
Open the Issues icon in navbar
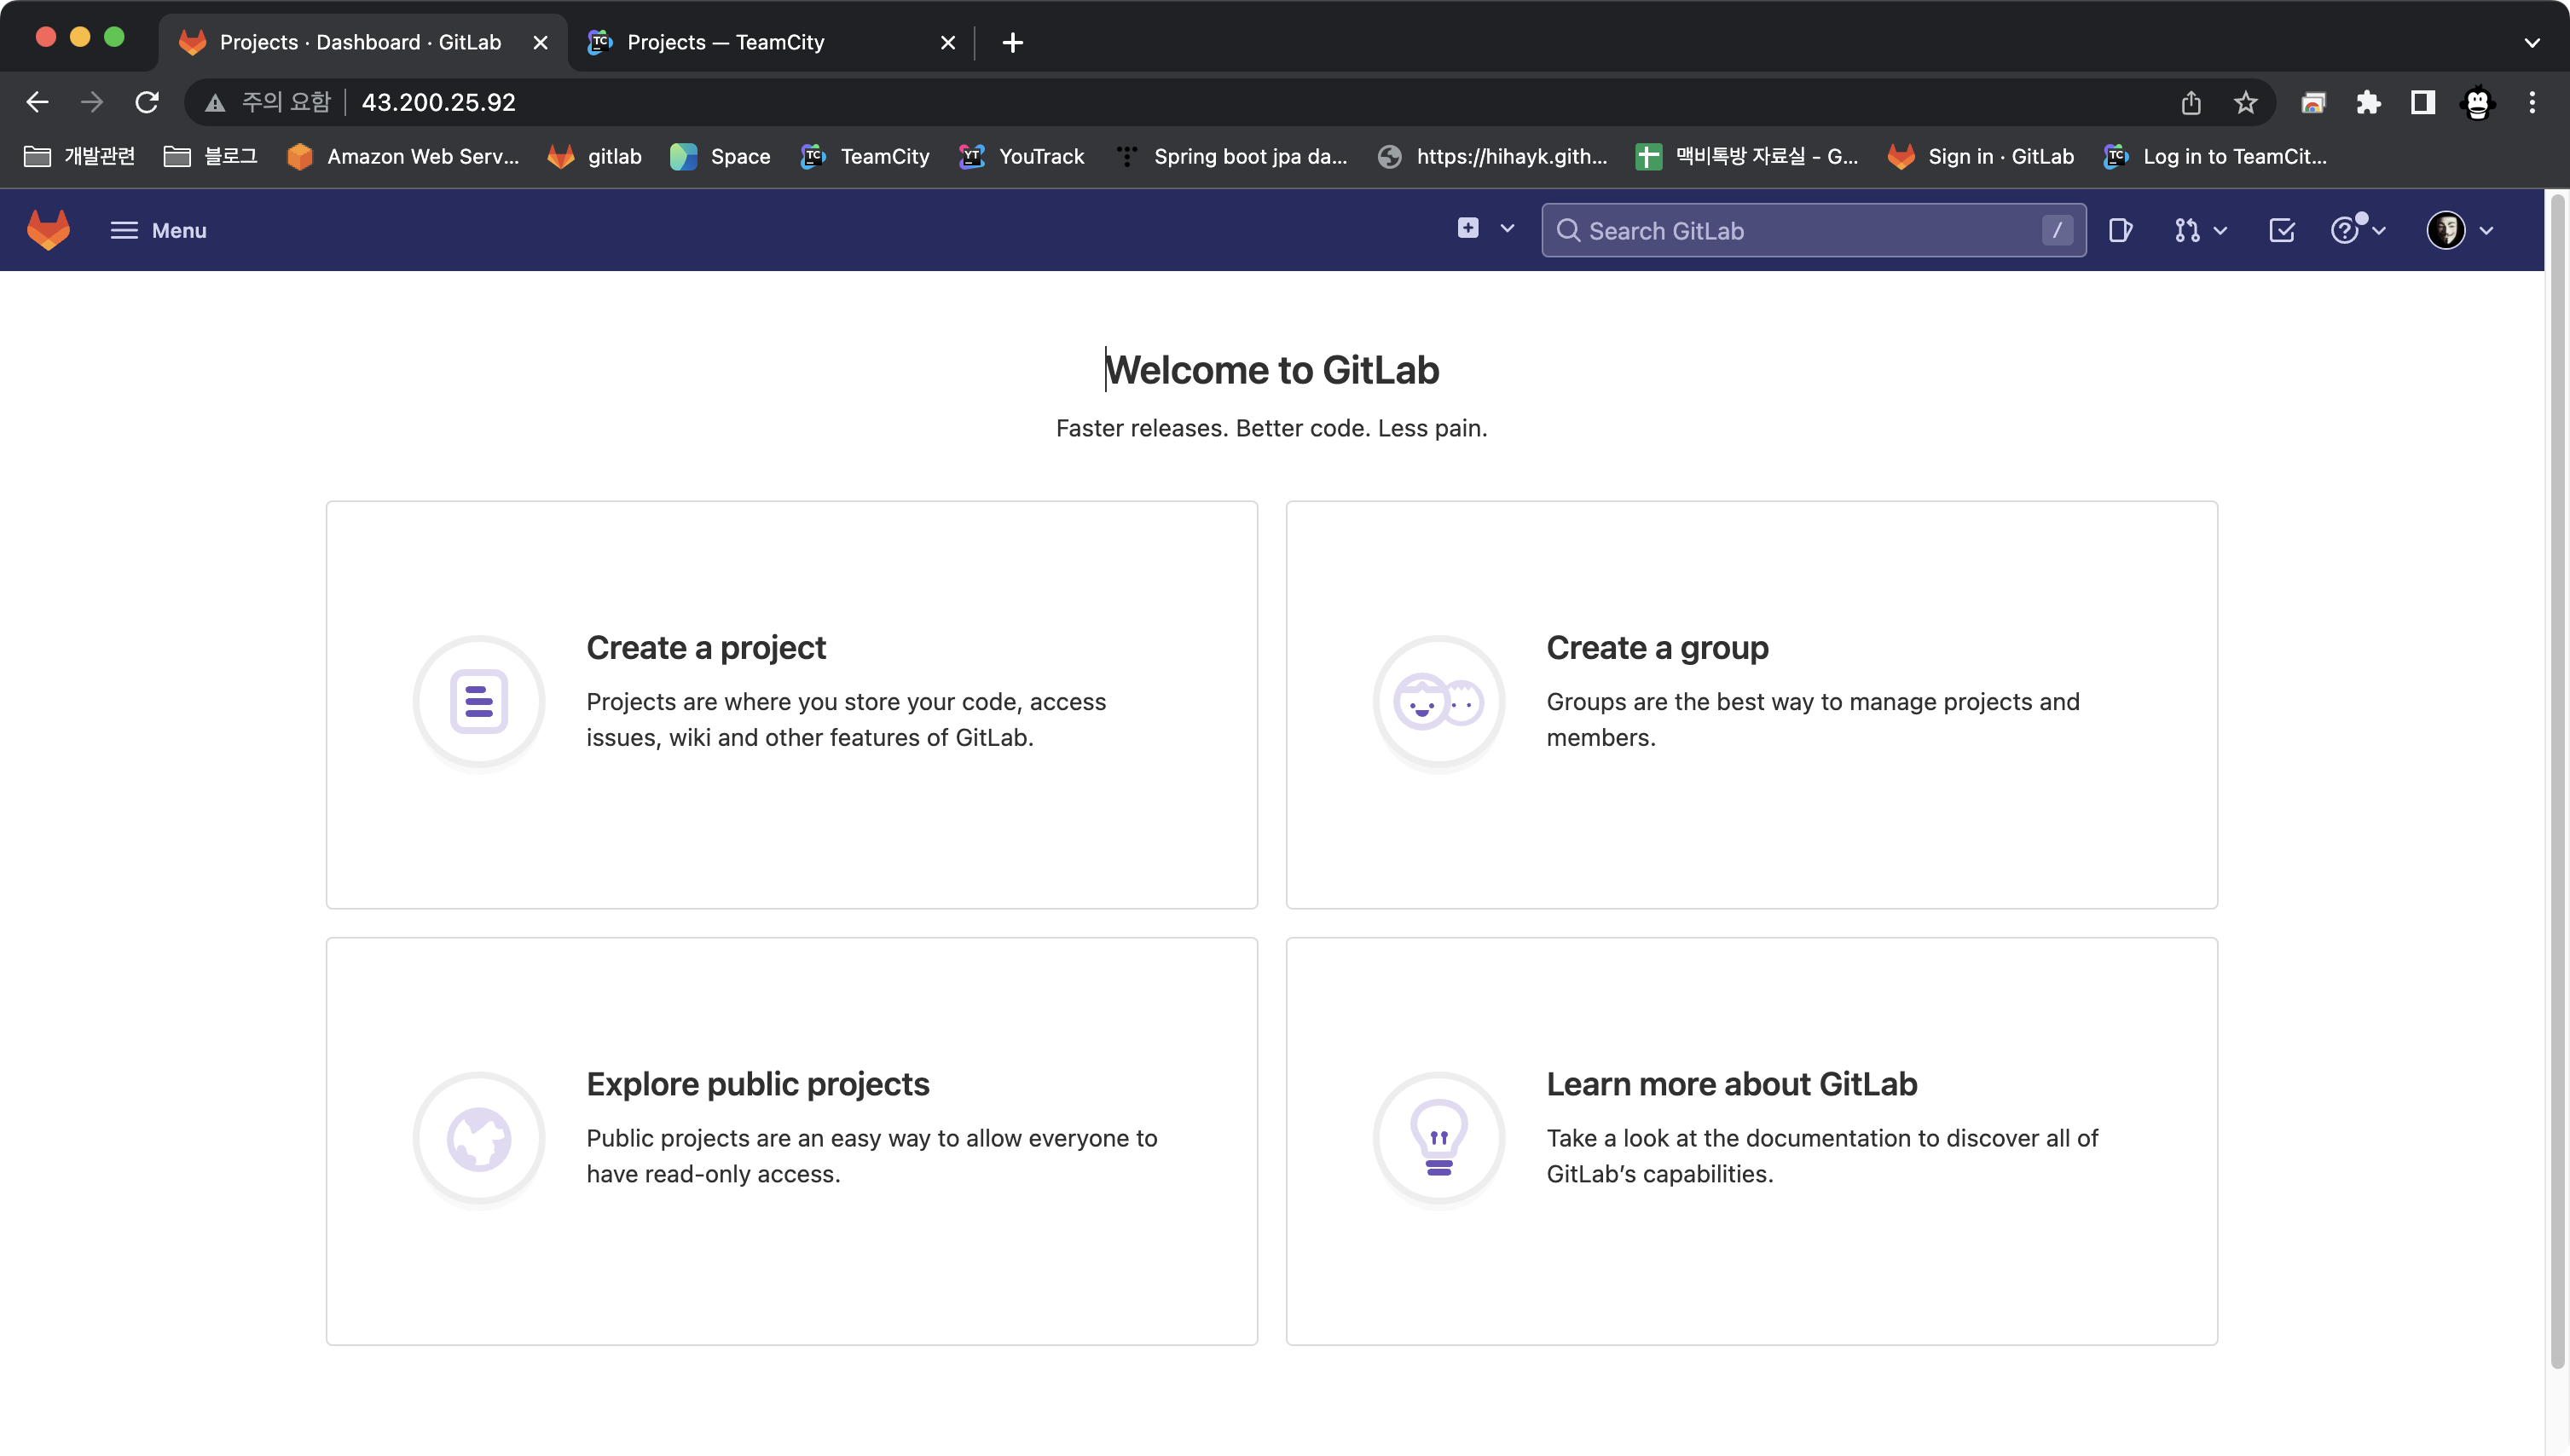click(x=2120, y=230)
